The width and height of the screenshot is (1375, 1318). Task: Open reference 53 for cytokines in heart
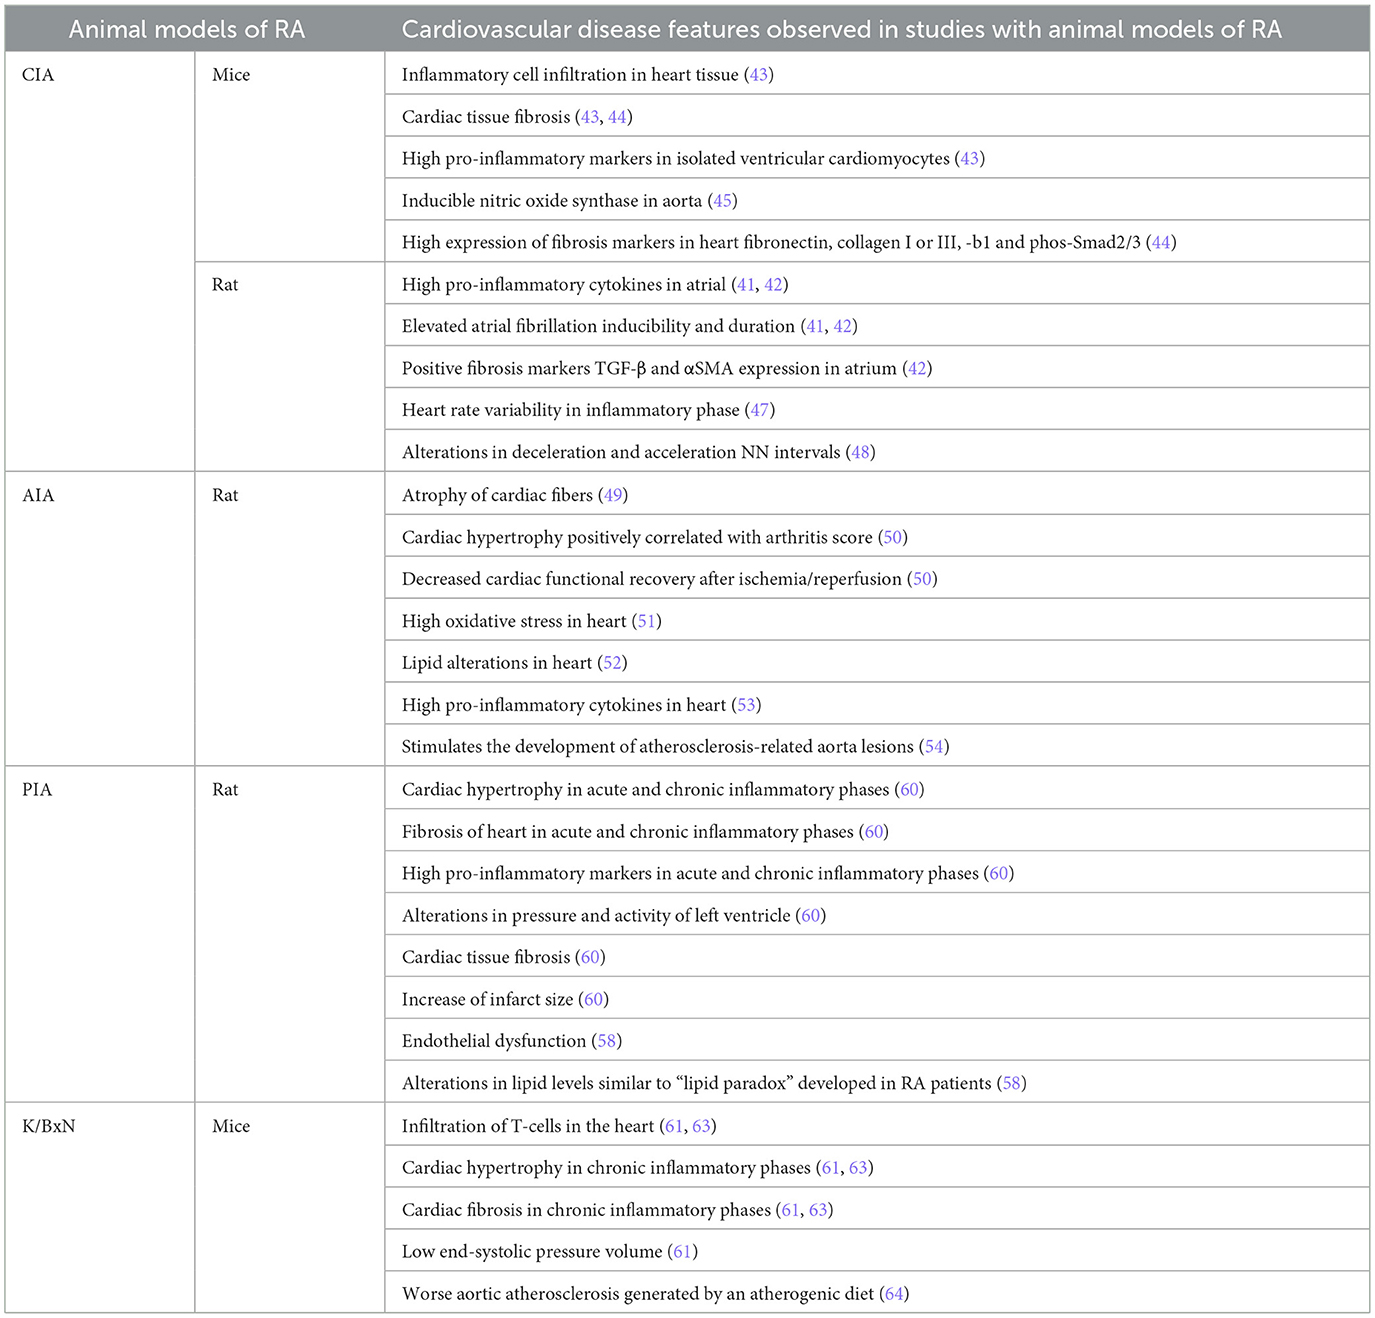pos(747,705)
